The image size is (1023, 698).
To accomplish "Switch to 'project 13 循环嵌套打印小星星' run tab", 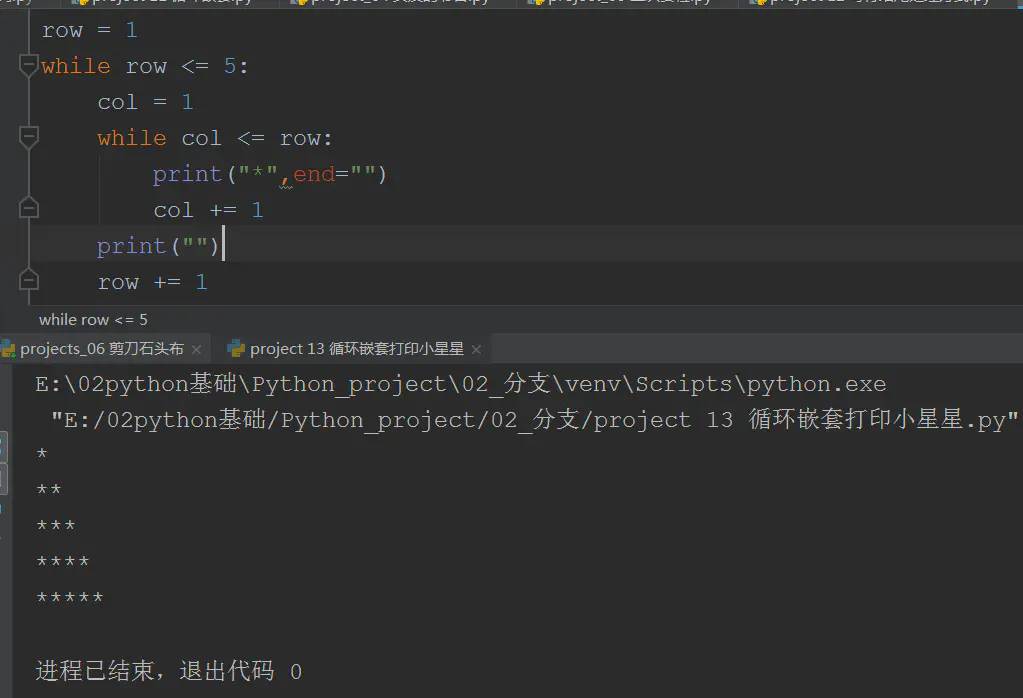I will click(x=356, y=349).
